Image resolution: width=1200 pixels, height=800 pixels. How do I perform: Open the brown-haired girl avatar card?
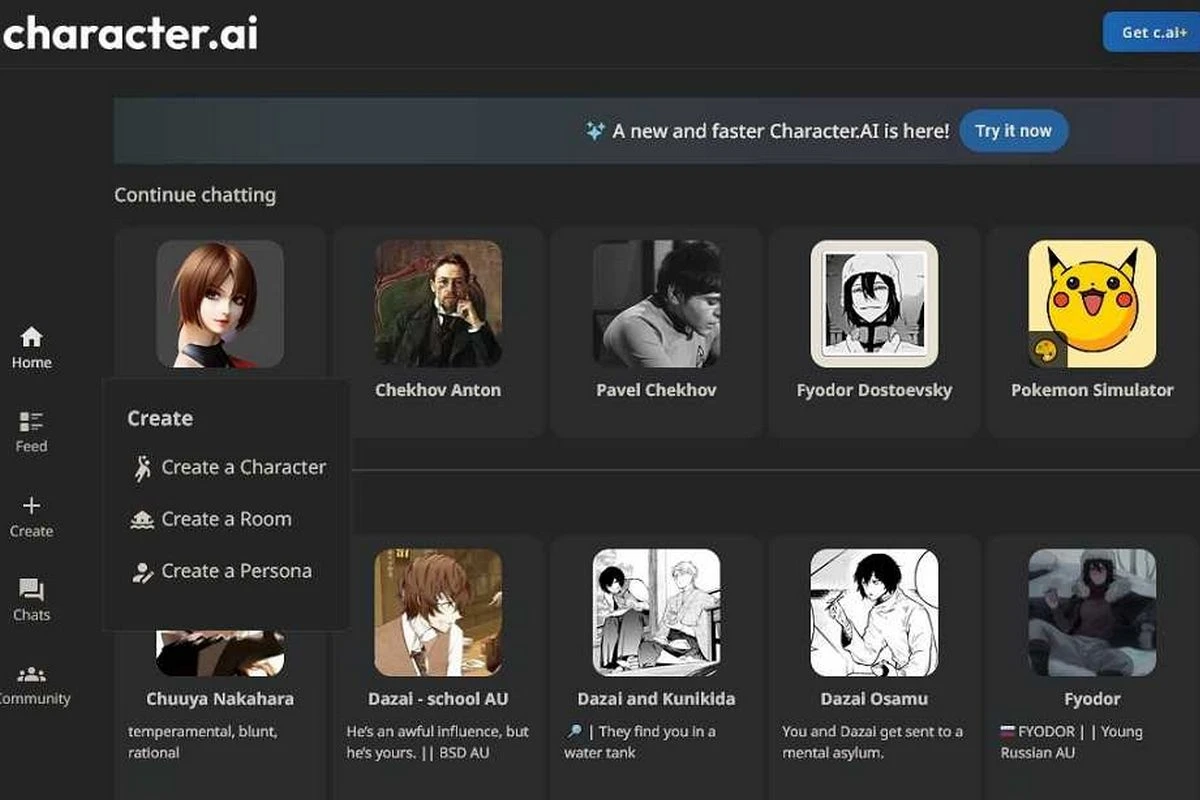tap(220, 304)
